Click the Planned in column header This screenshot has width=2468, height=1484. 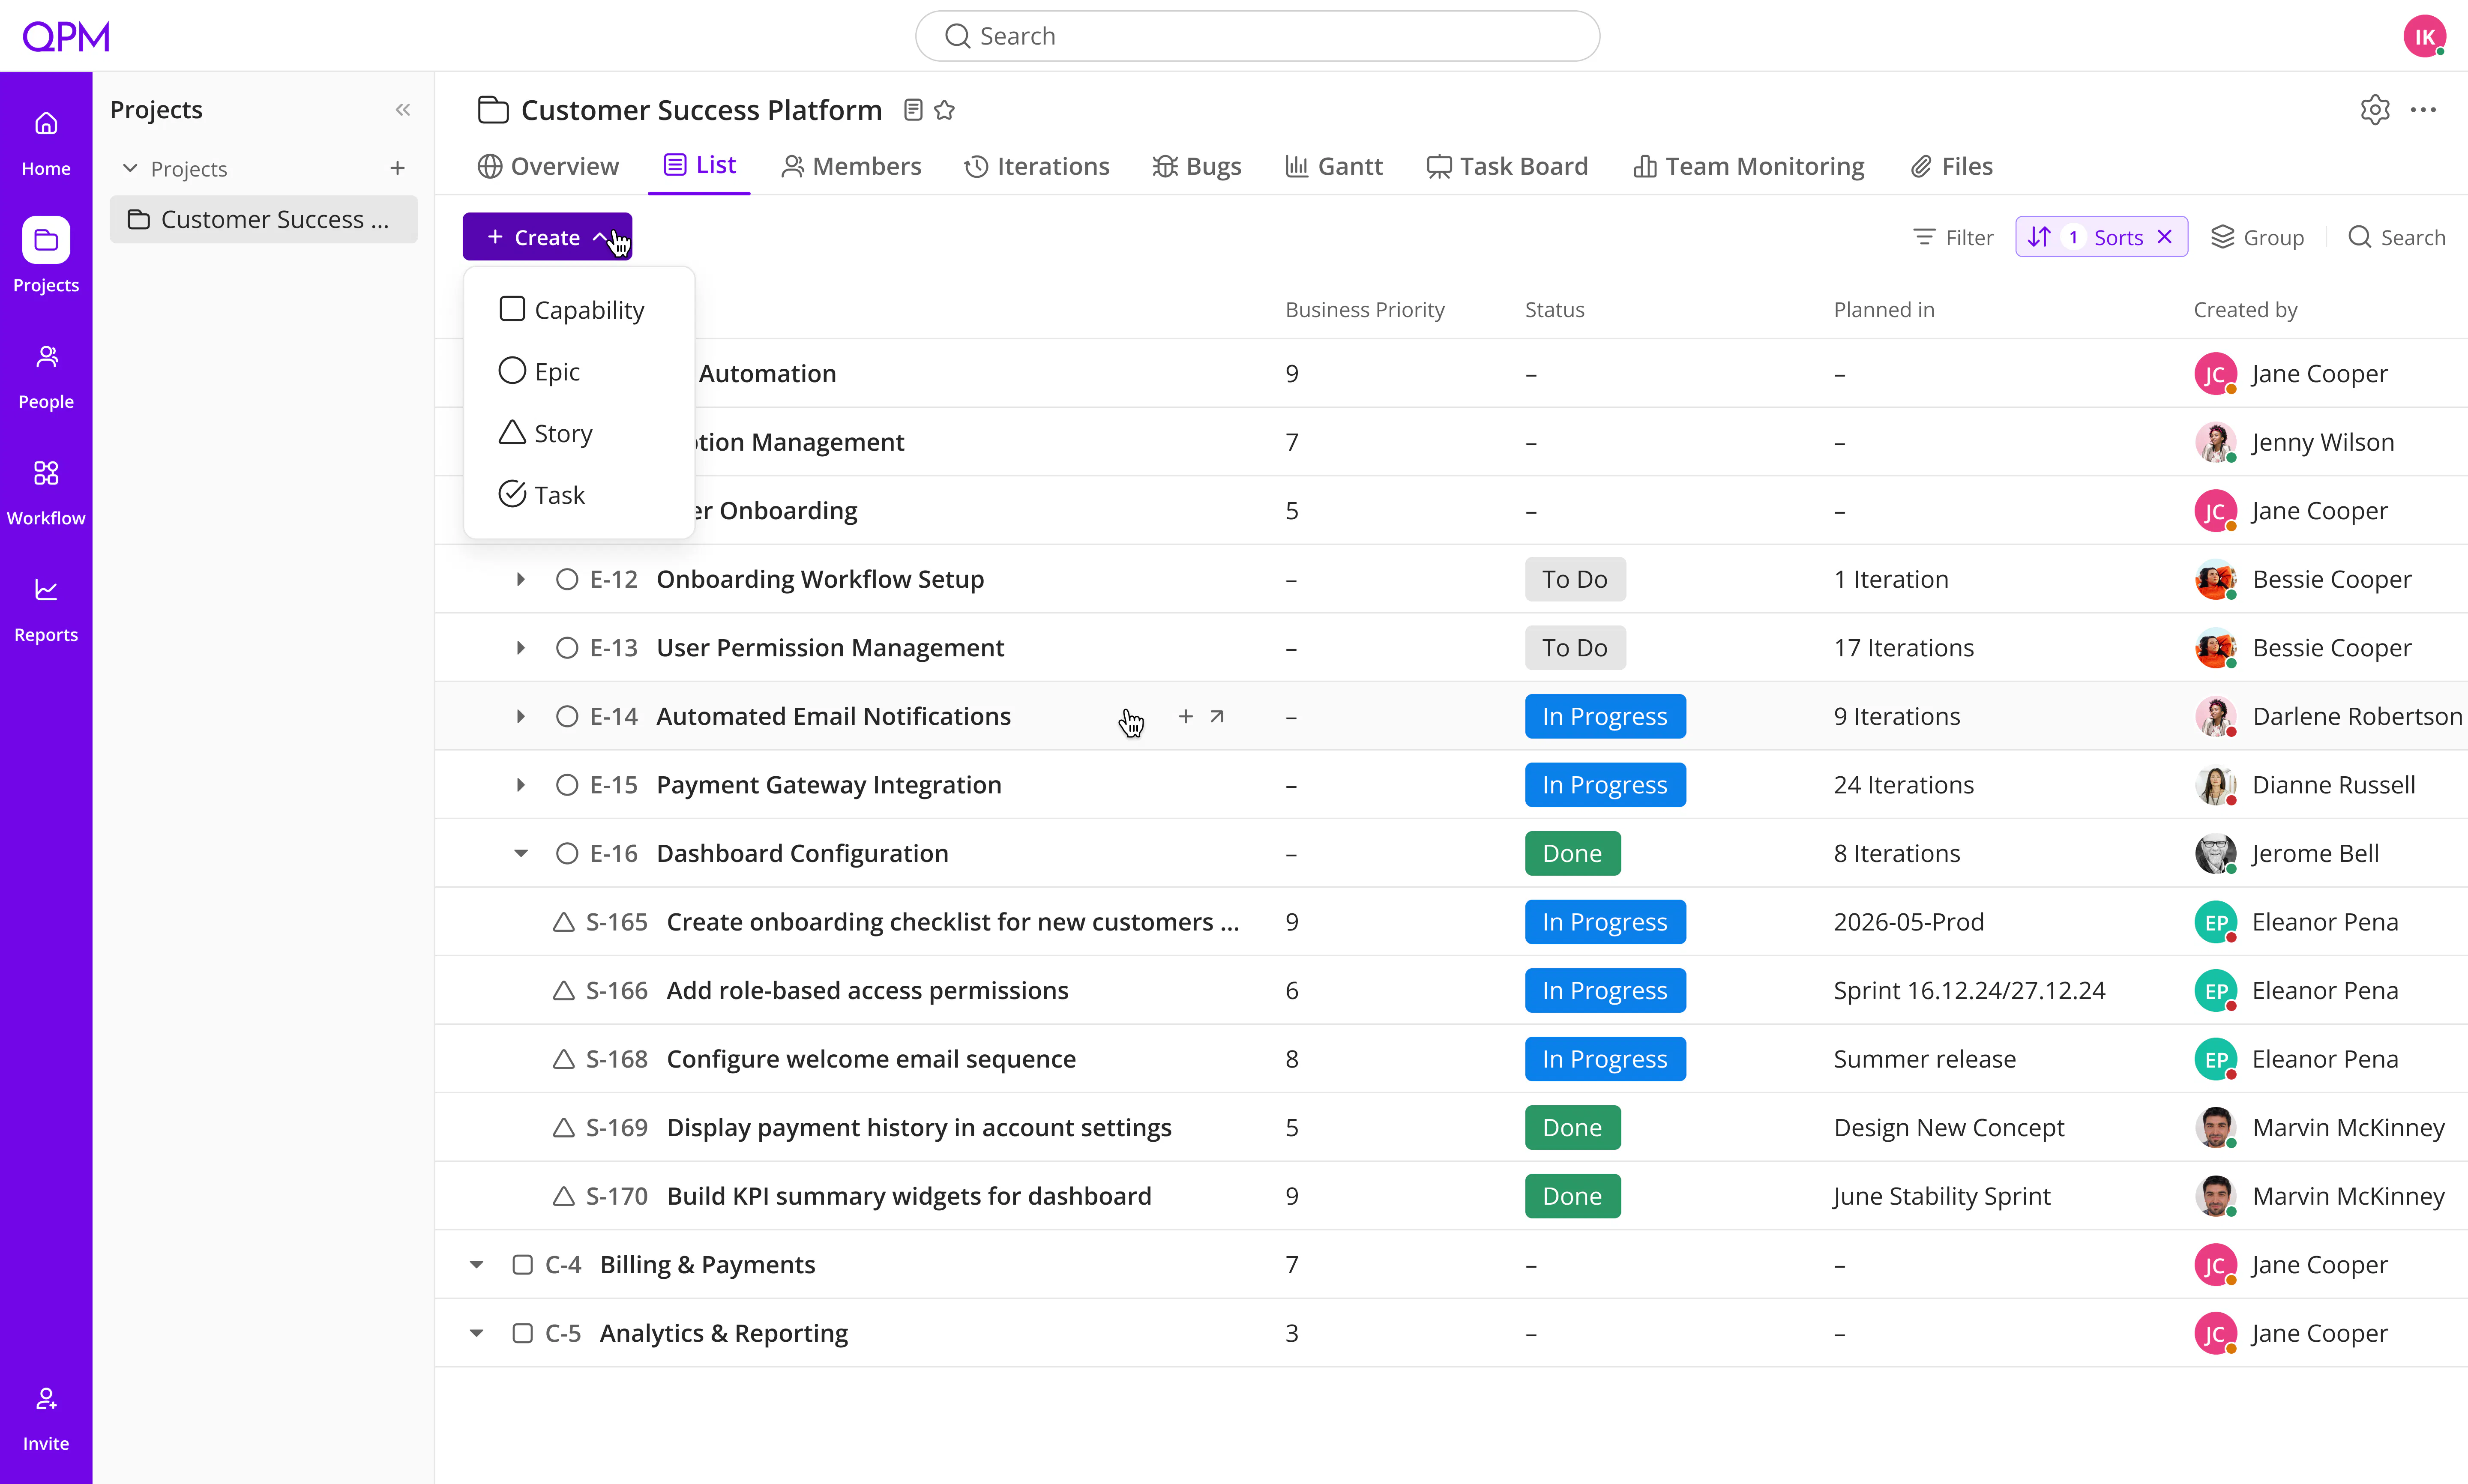1884,310
